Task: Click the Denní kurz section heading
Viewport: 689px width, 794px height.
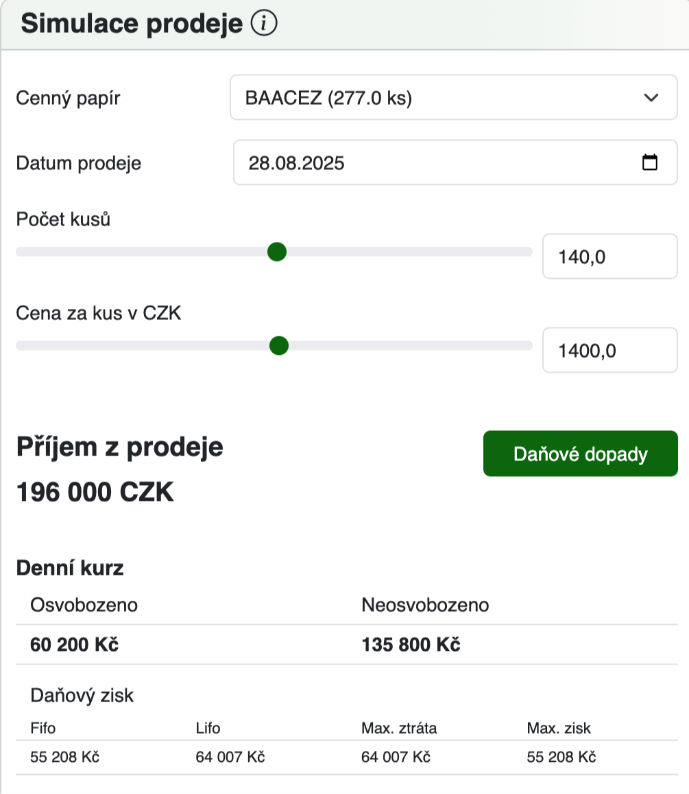Action: (70, 568)
